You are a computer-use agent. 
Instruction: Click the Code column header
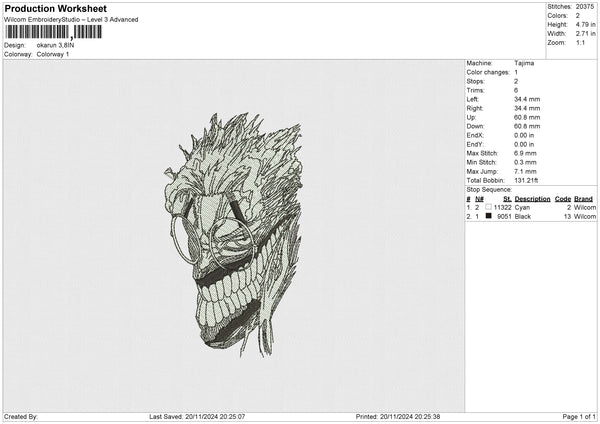tap(563, 199)
